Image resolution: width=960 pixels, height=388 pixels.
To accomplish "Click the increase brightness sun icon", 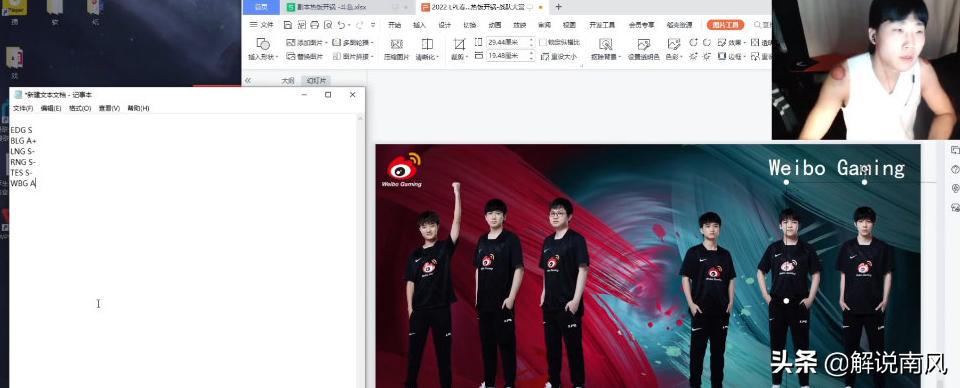I will click(693, 56).
